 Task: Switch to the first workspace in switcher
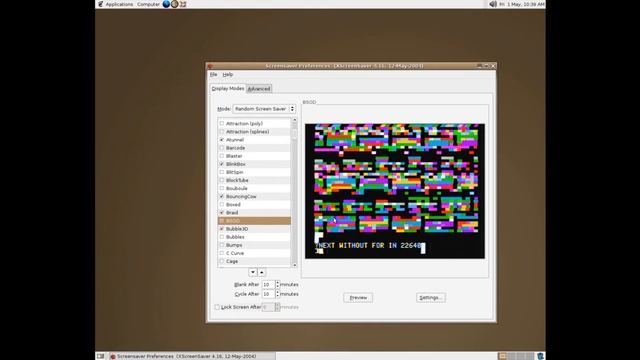pyautogui.click(x=502, y=356)
